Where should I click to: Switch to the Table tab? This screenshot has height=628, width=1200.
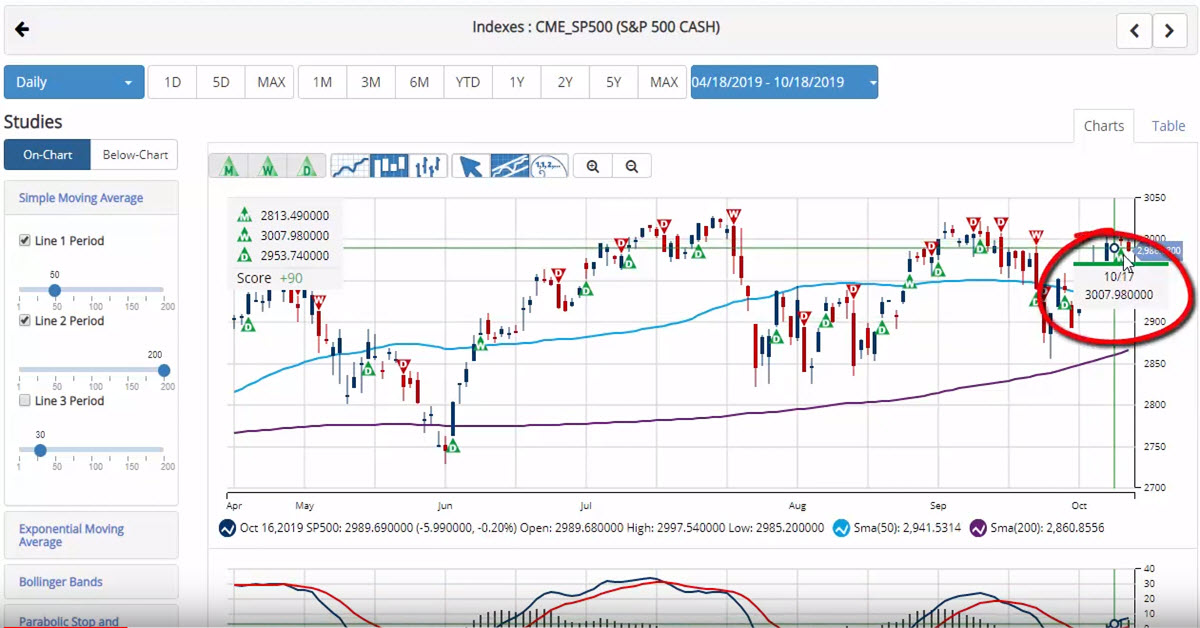(x=1168, y=126)
